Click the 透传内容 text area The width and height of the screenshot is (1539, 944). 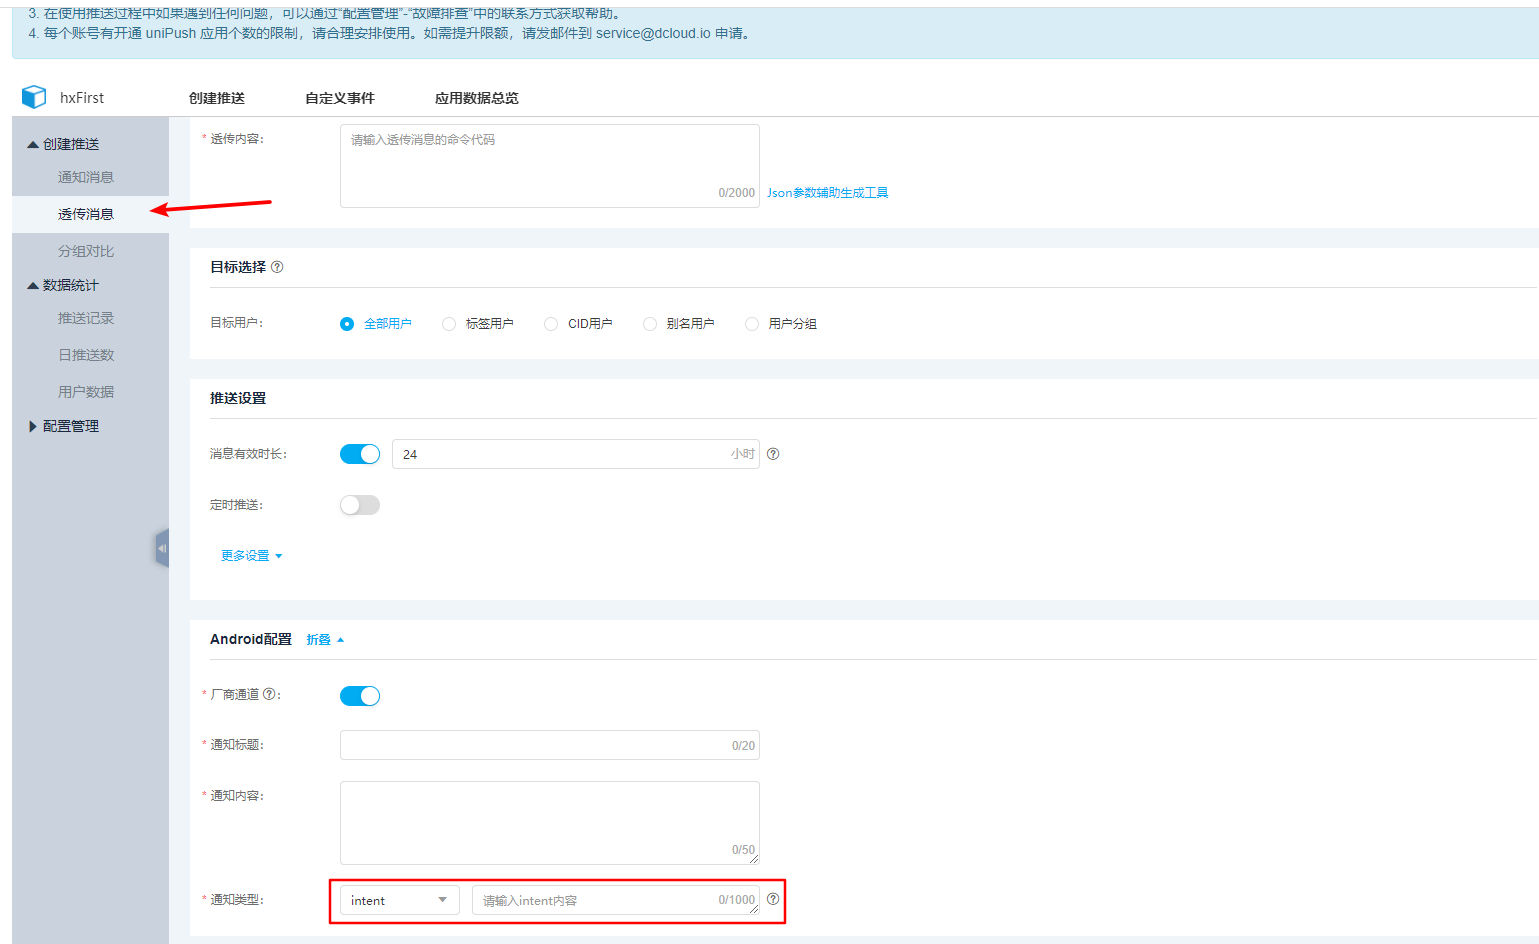pyautogui.click(x=550, y=166)
